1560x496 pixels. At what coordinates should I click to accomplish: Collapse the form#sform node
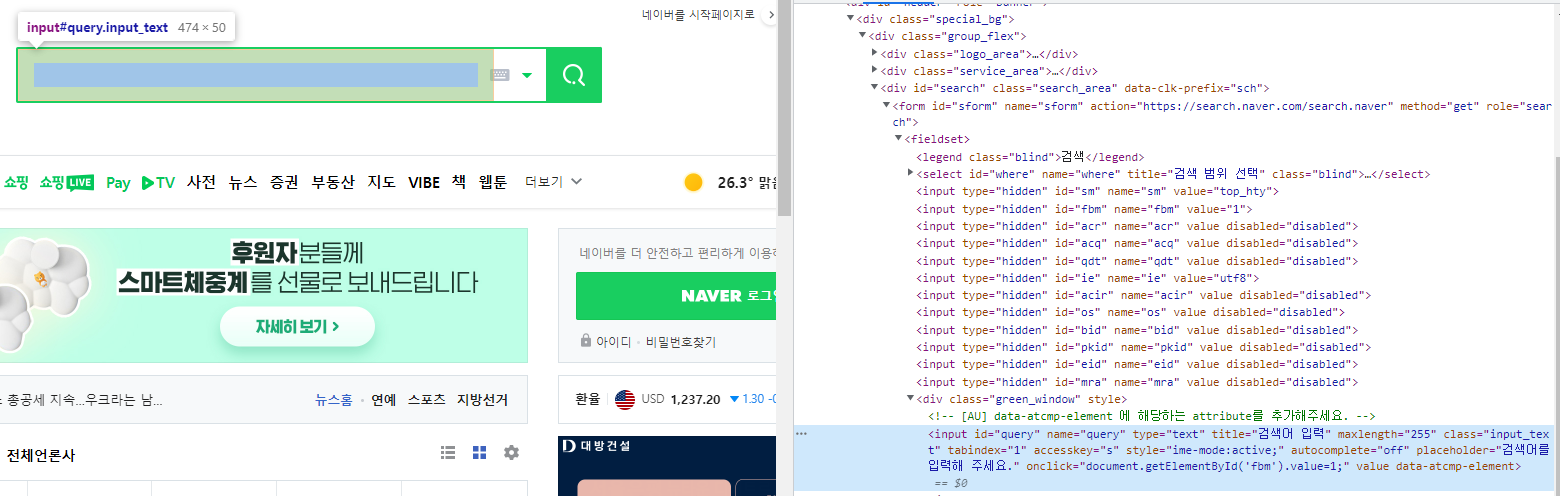click(886, 106)
